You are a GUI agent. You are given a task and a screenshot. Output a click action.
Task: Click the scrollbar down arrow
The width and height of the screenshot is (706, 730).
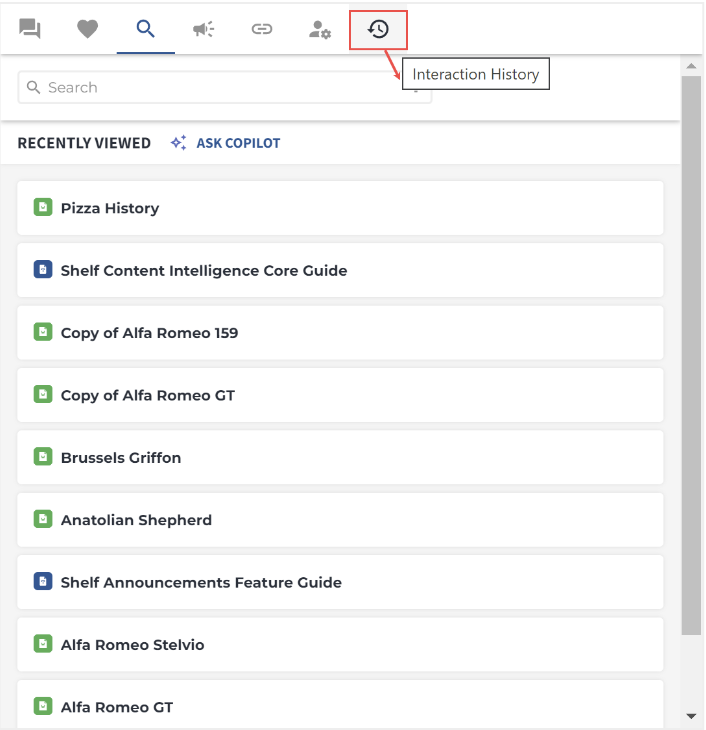pyautogui.click(x=691, y=716)
